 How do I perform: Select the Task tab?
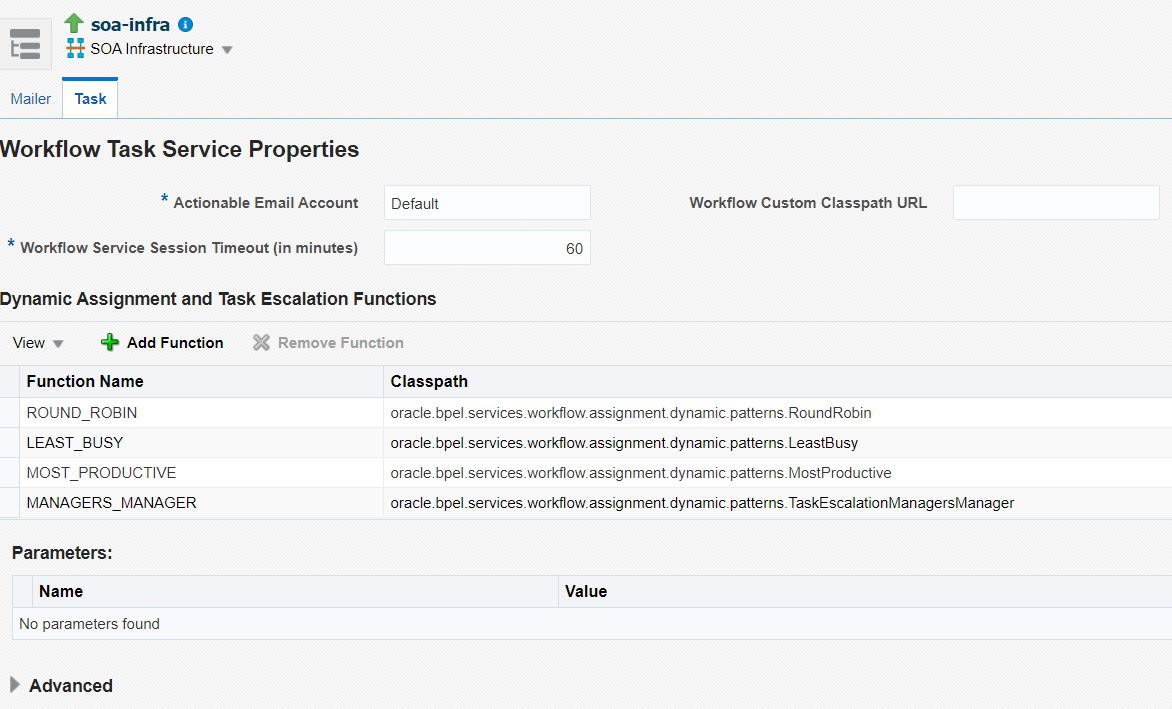90,99
